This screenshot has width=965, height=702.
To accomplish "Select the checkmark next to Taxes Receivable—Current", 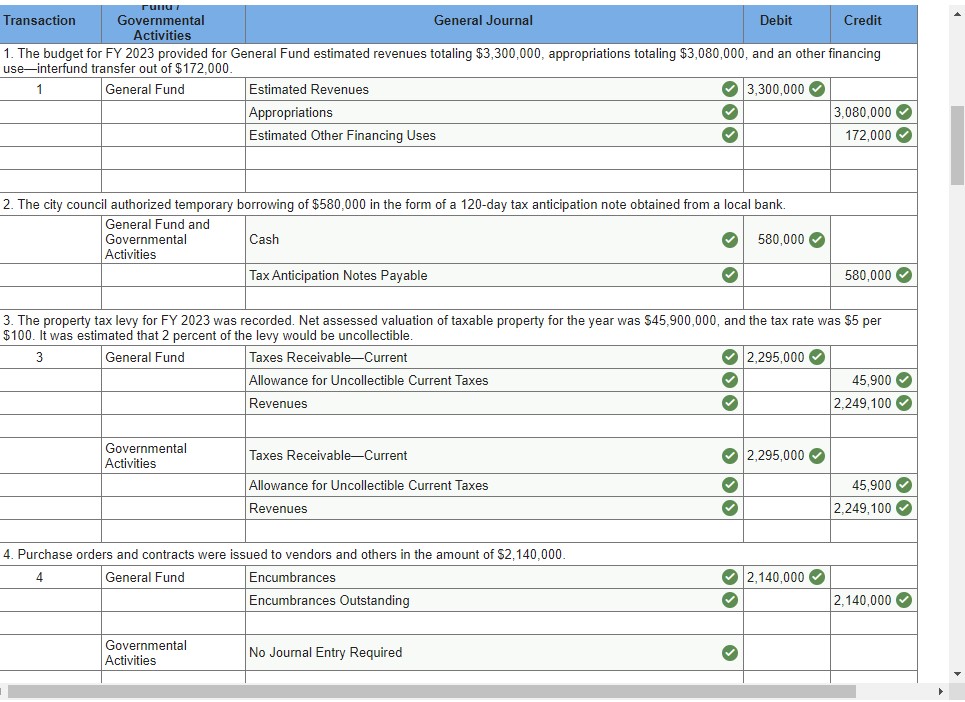I will tap(729, 357).
